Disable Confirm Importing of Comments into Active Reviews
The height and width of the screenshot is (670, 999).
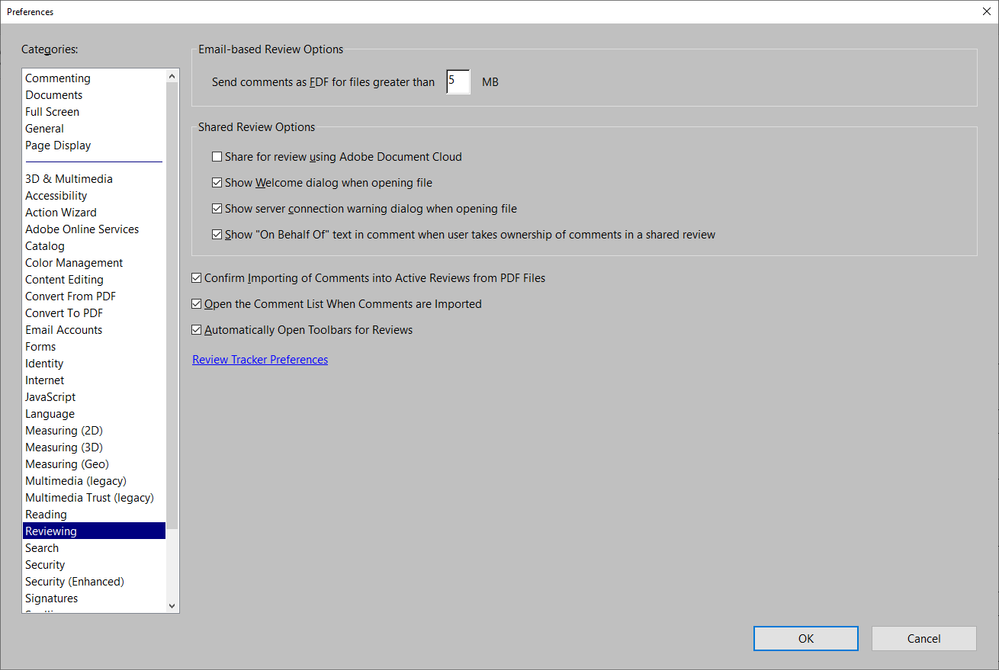196,278
